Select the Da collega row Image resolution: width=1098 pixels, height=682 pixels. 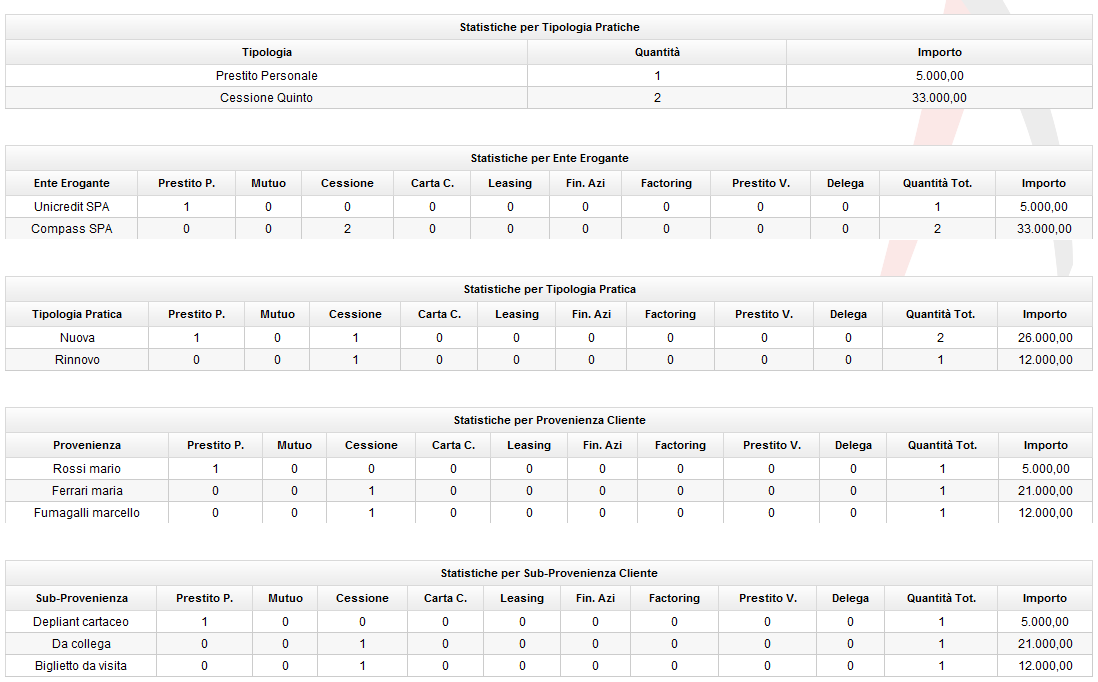click(549, 643)
